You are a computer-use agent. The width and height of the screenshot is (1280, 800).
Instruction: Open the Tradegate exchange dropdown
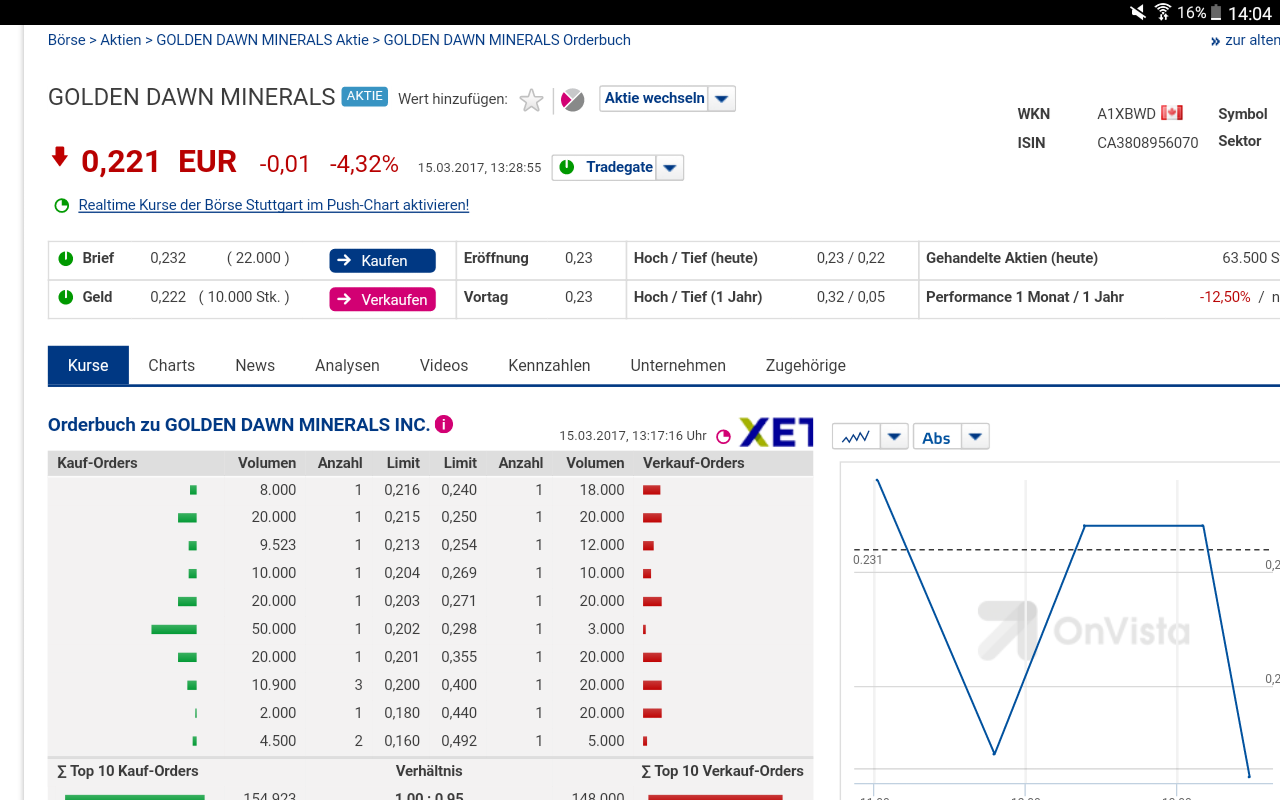(x=670, y=167)
